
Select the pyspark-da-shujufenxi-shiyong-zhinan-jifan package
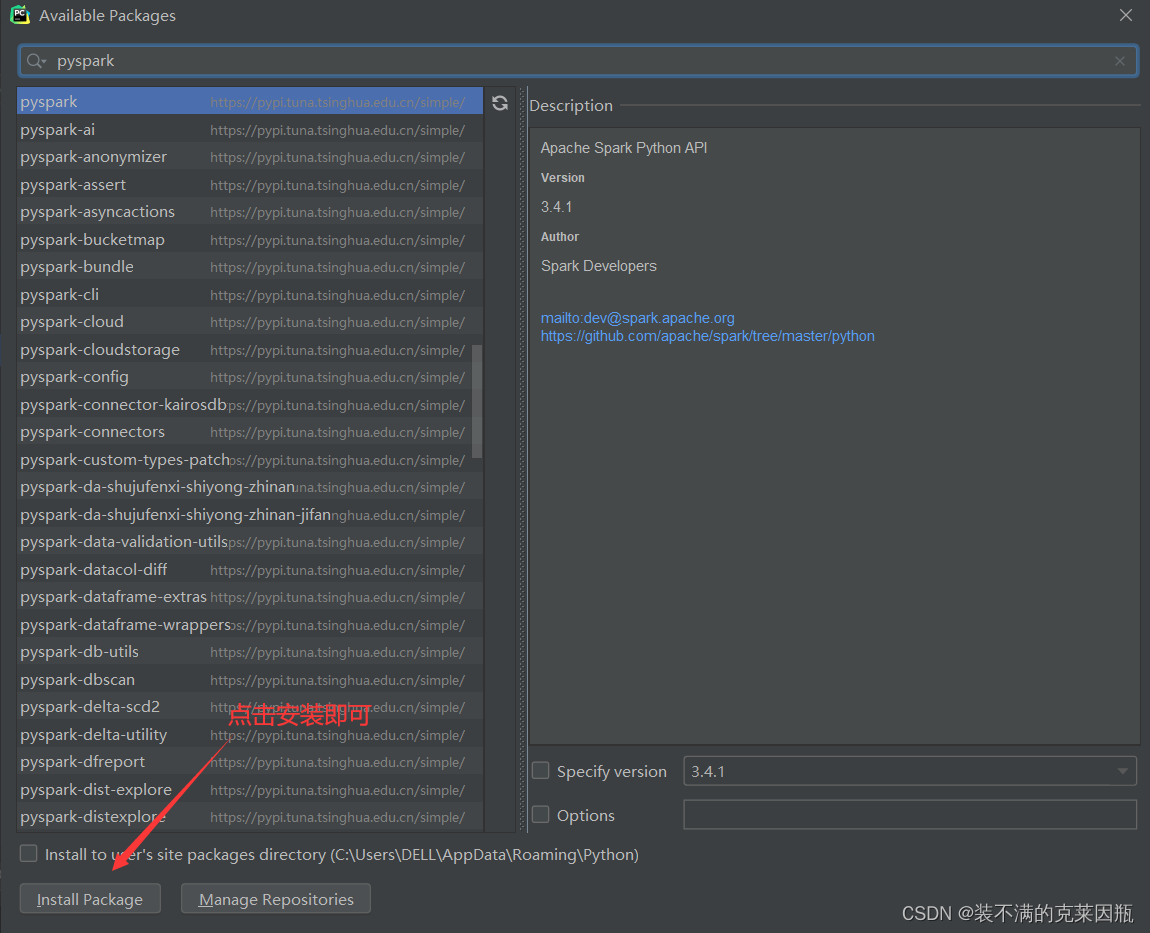[249, 514]
